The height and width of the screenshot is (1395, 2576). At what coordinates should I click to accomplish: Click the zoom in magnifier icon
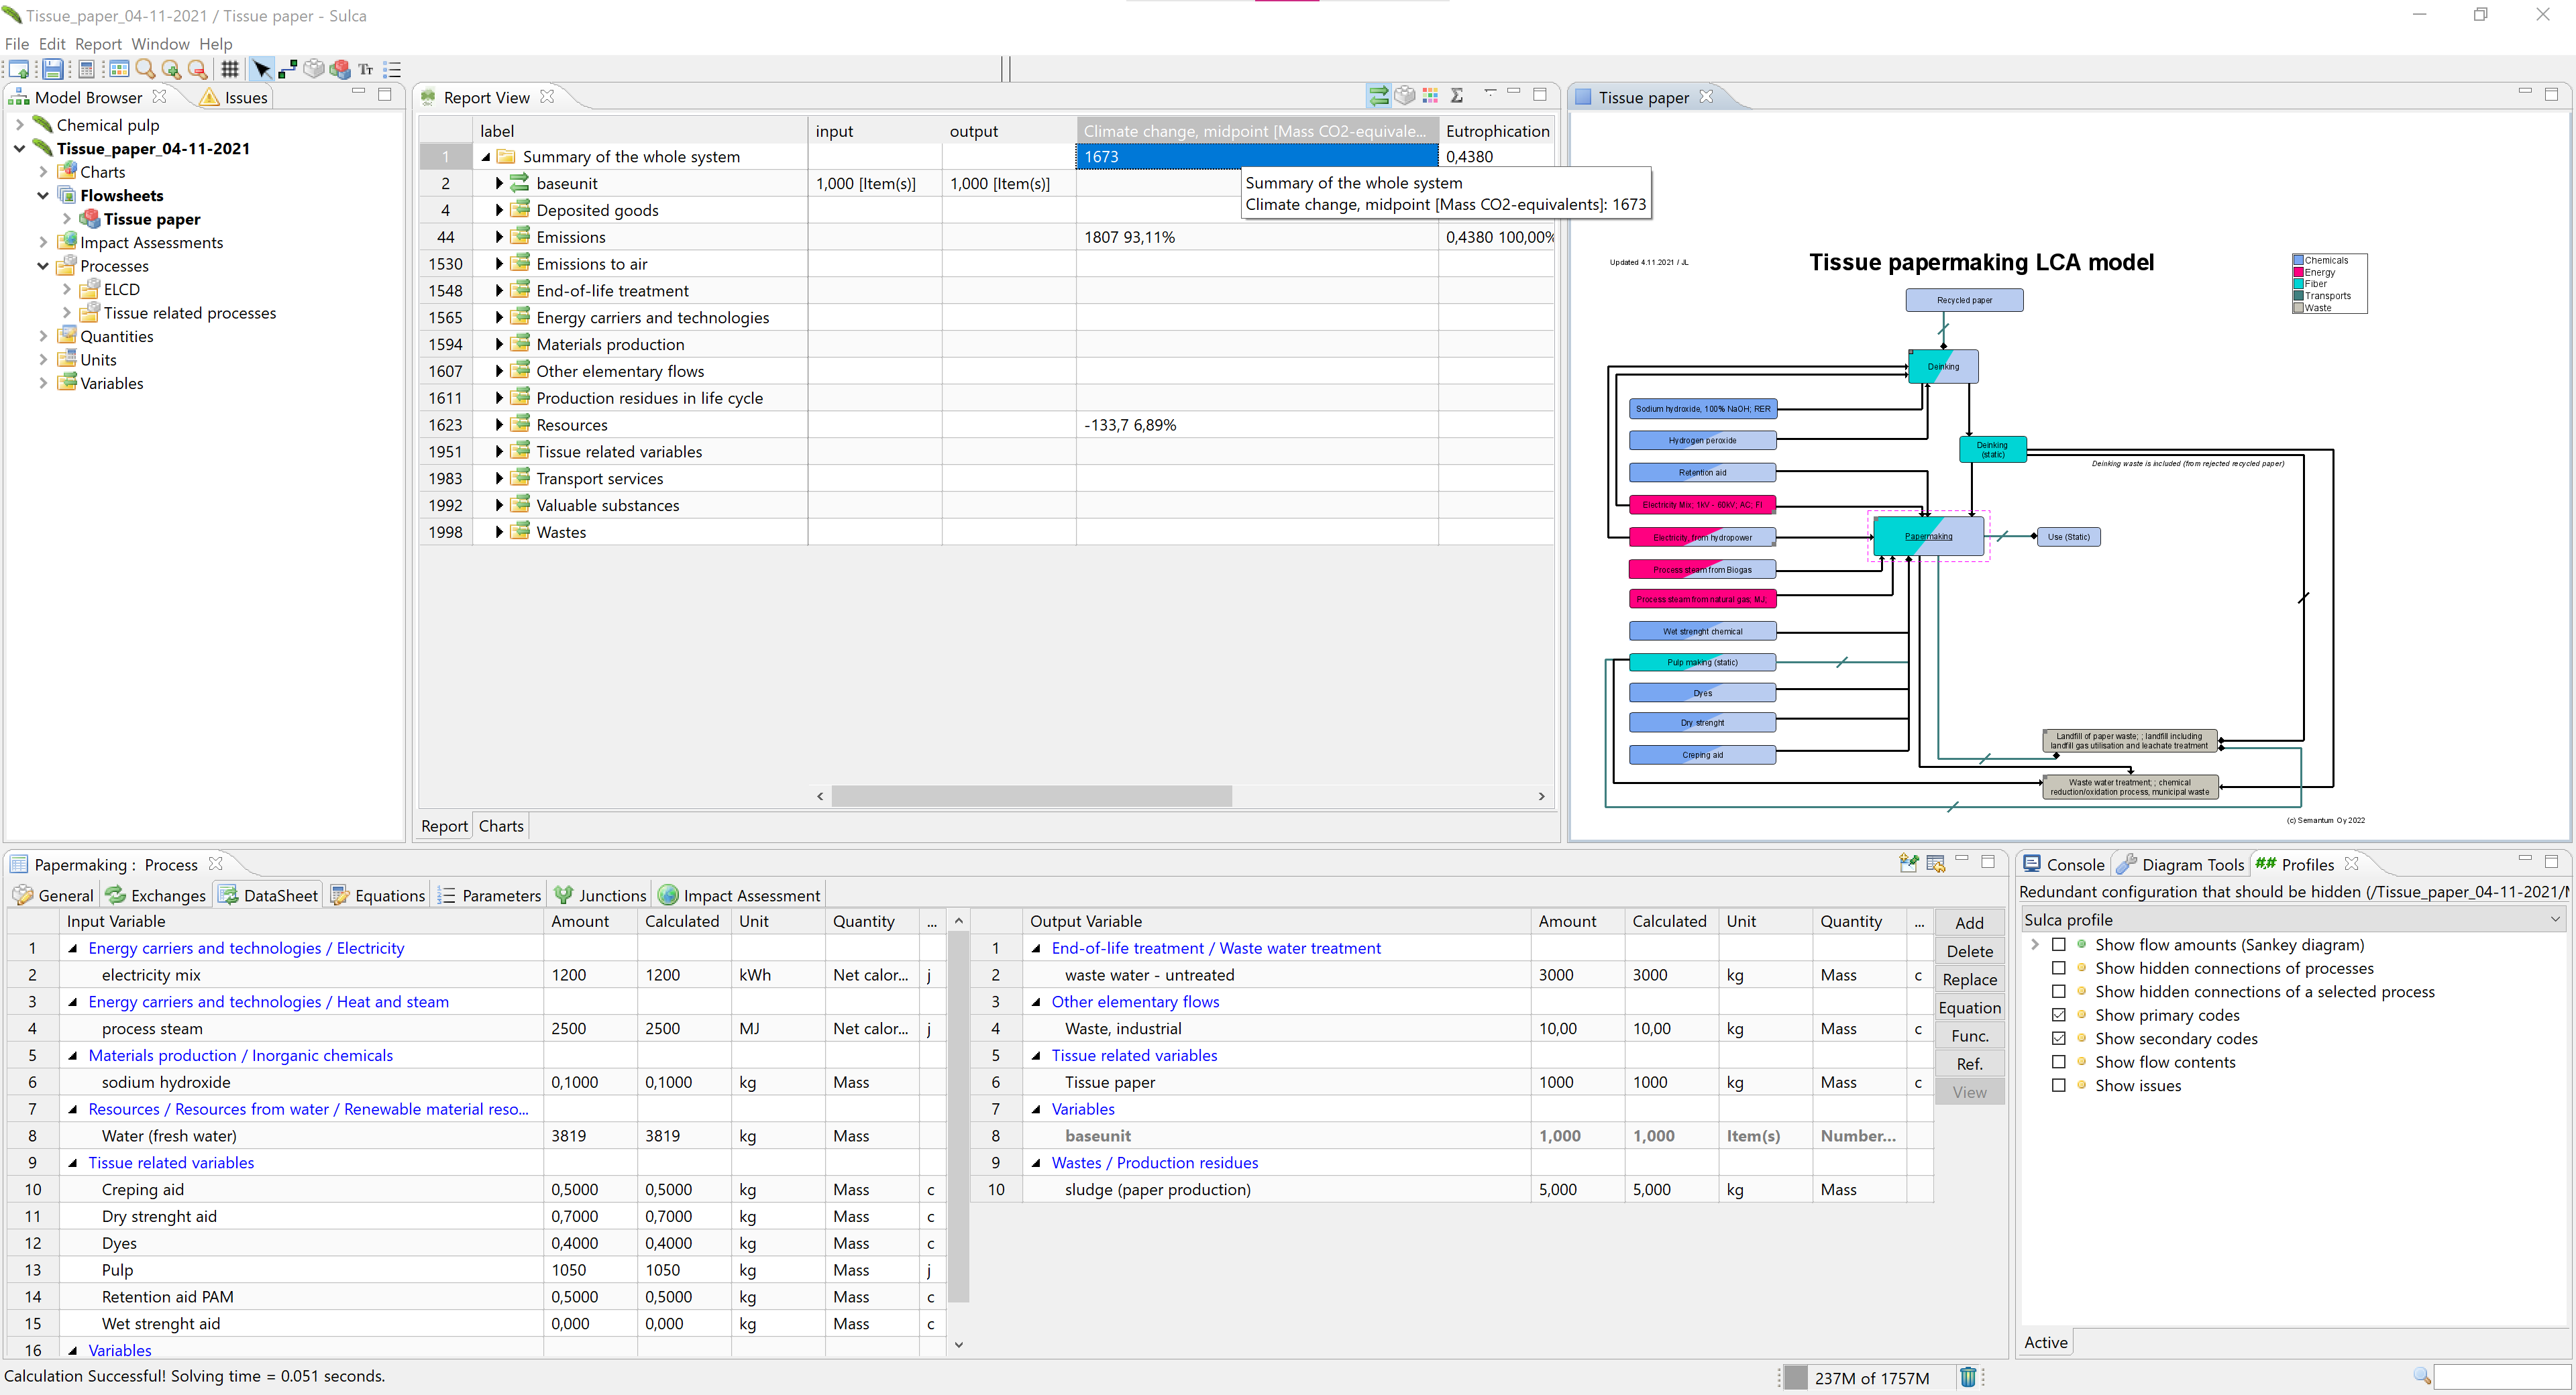(x=171, y=69)
